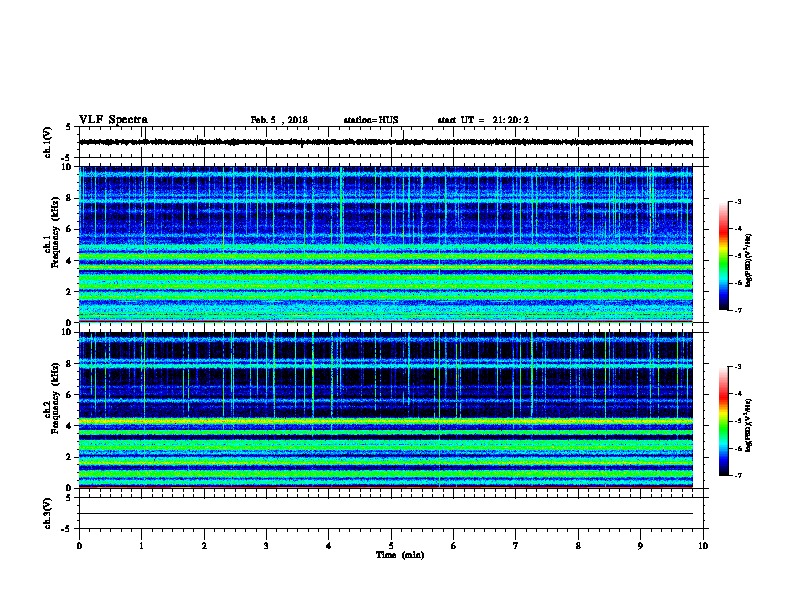Click the ch.2 colorbar units label
This screenshot has width=792, height=612.
click(748, 425)
